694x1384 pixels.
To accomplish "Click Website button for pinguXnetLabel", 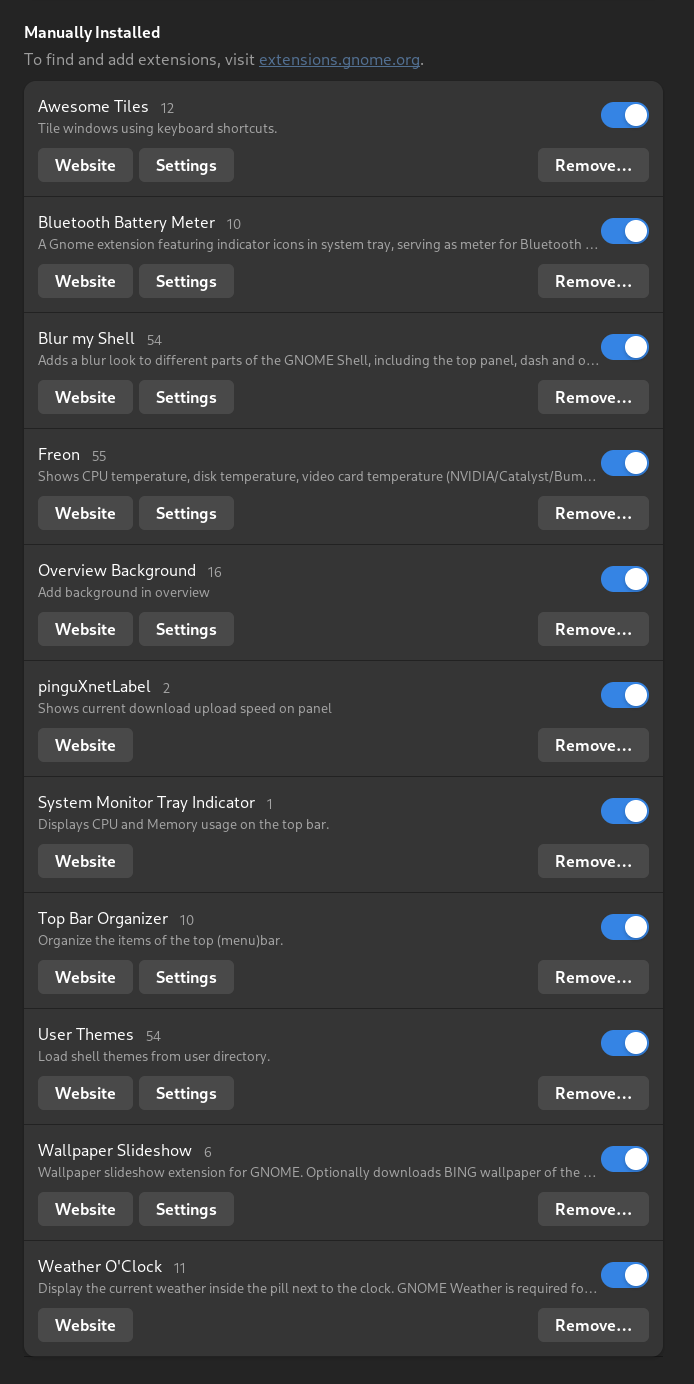I will (85, 745).
